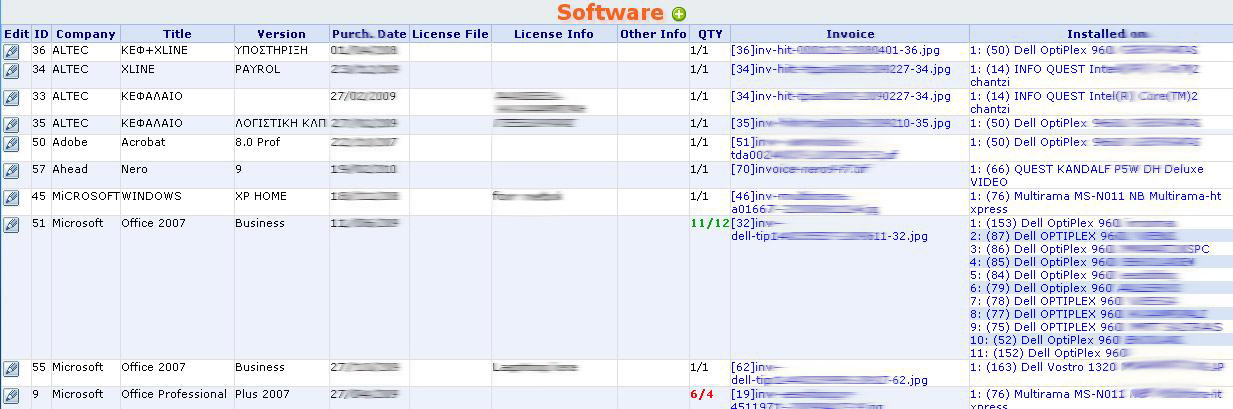The image size is (1233, 409).
Task: Edit the Ahead Nero entry
Action: click(x=11, y=171)
